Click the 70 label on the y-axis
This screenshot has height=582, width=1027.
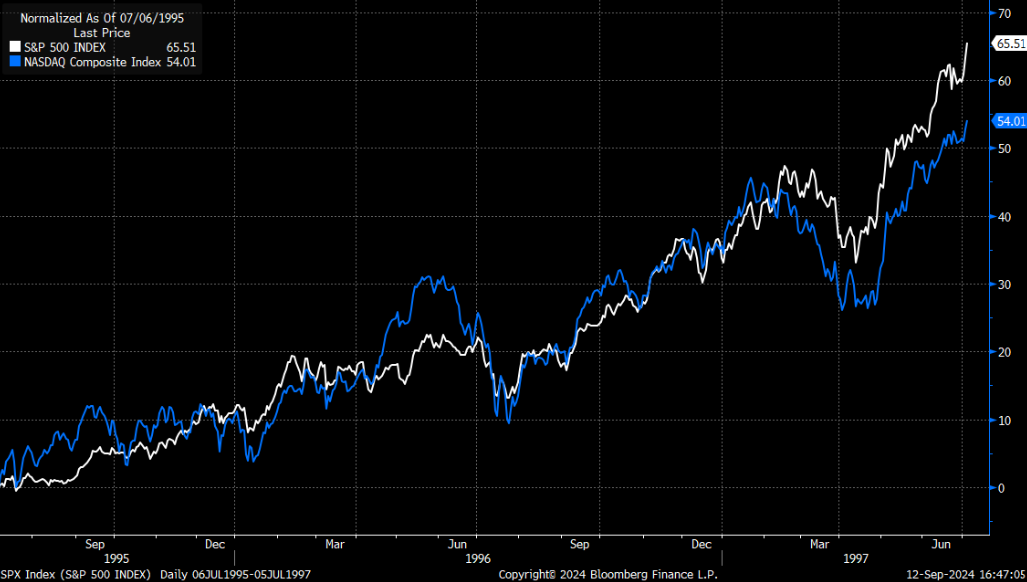tap(1005, 12)
